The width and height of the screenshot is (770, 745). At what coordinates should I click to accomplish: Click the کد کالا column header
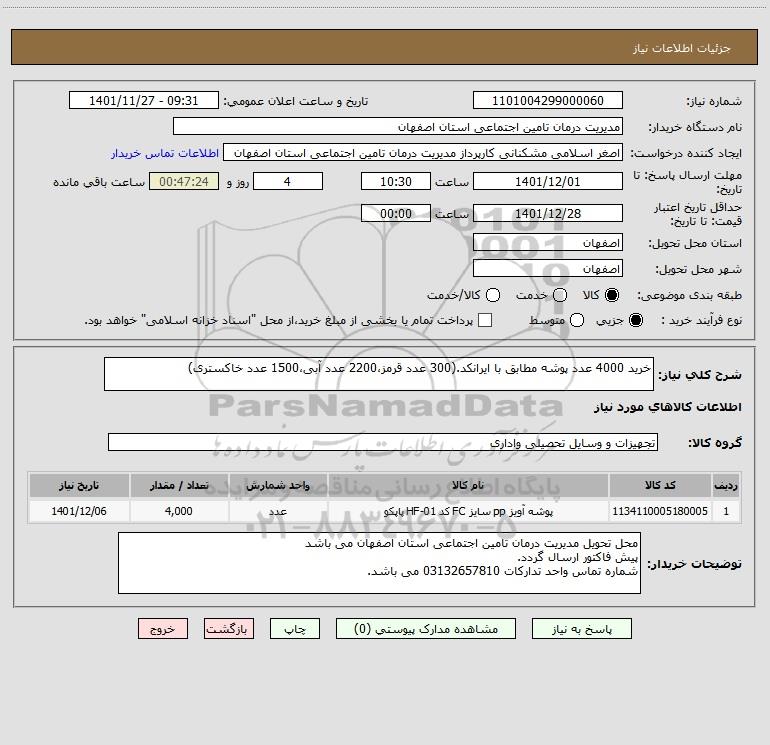(660, 485)
